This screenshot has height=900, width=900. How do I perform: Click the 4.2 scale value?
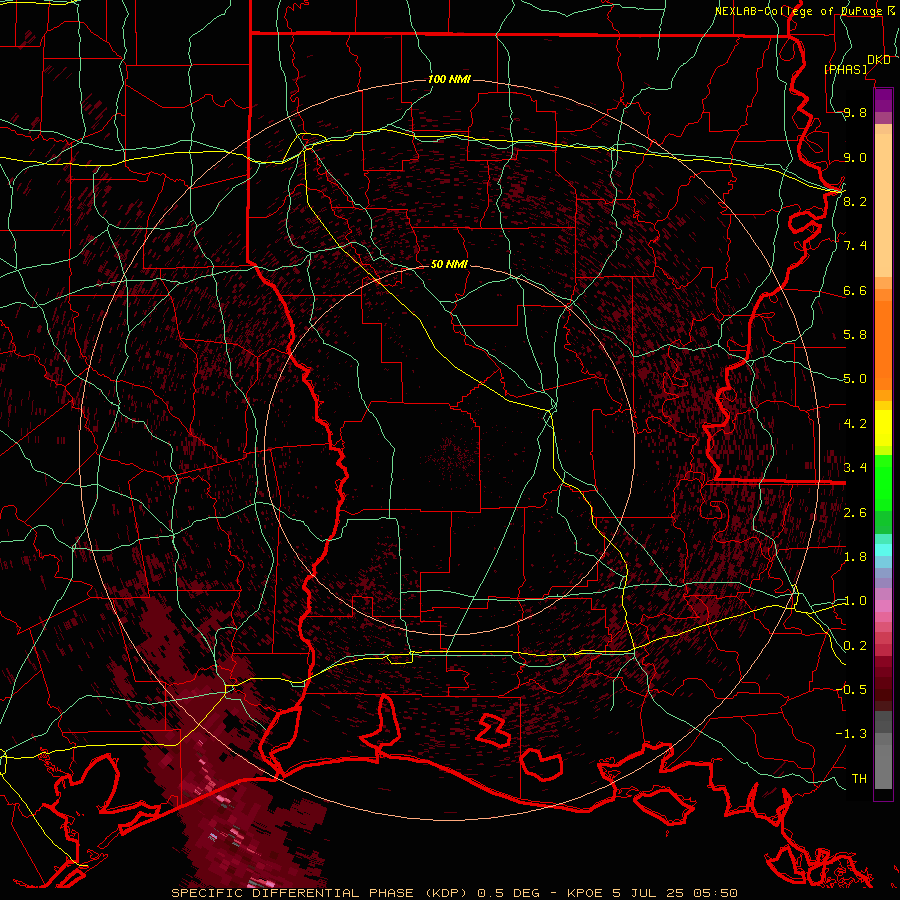pos(855,424)
